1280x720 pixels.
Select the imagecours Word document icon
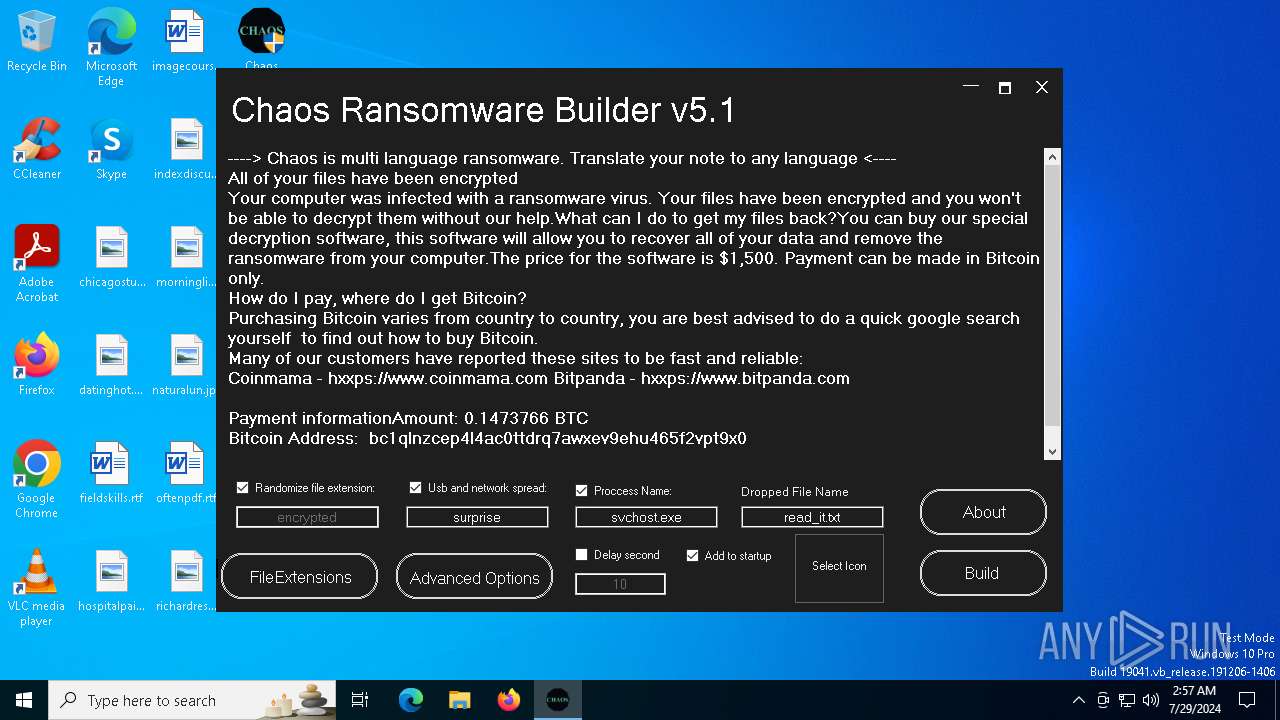185,41
